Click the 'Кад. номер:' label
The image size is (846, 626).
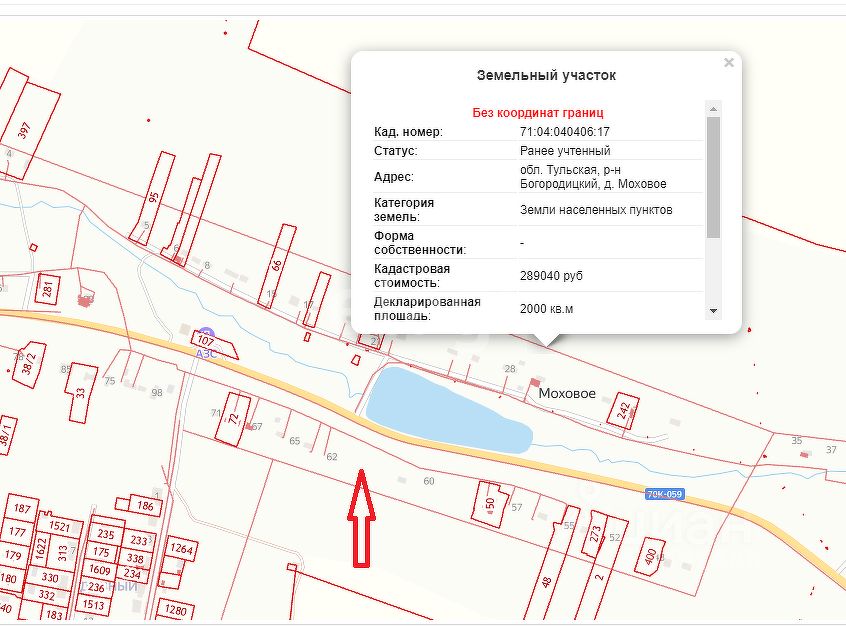(x=408, y=132)
